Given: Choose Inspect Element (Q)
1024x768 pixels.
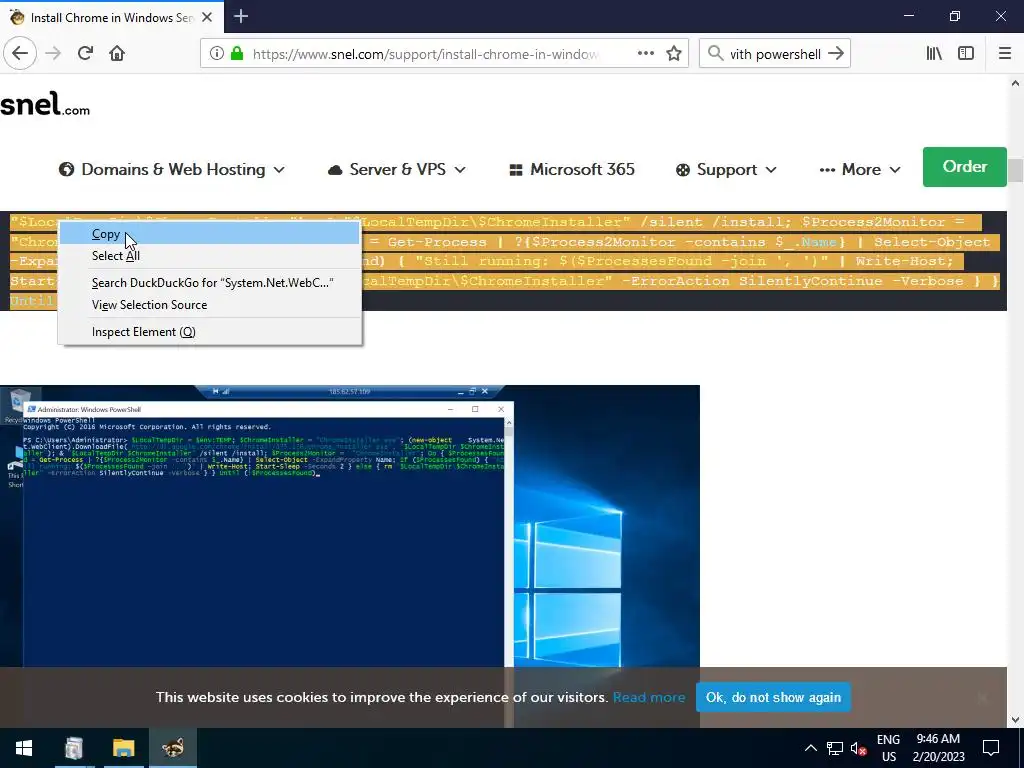Looking at the screenshot, I should tap(210, 332).
